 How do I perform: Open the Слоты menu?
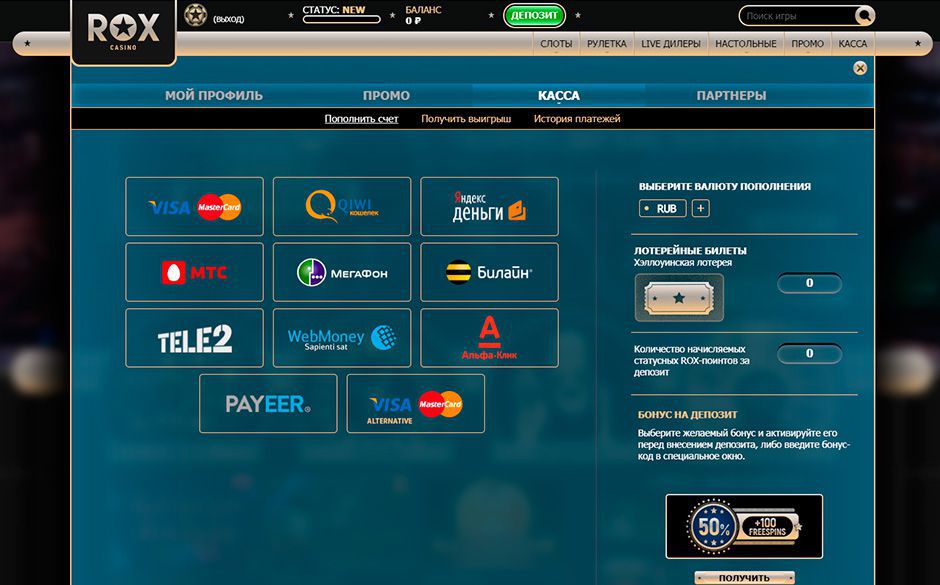556,44
